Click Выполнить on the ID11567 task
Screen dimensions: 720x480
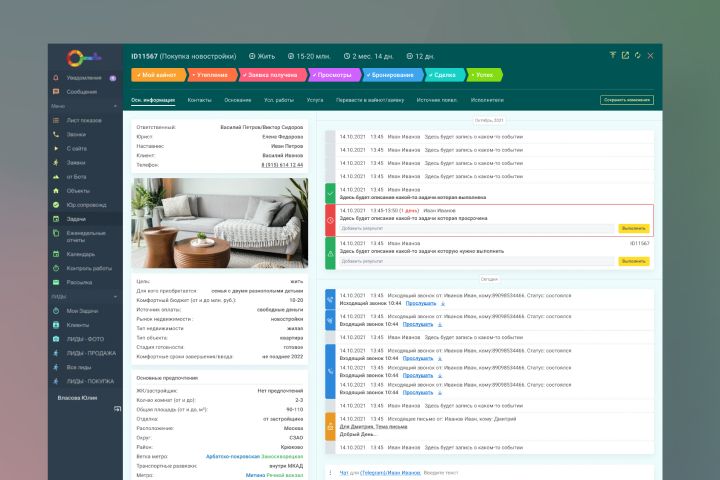(x=634, y=261)
